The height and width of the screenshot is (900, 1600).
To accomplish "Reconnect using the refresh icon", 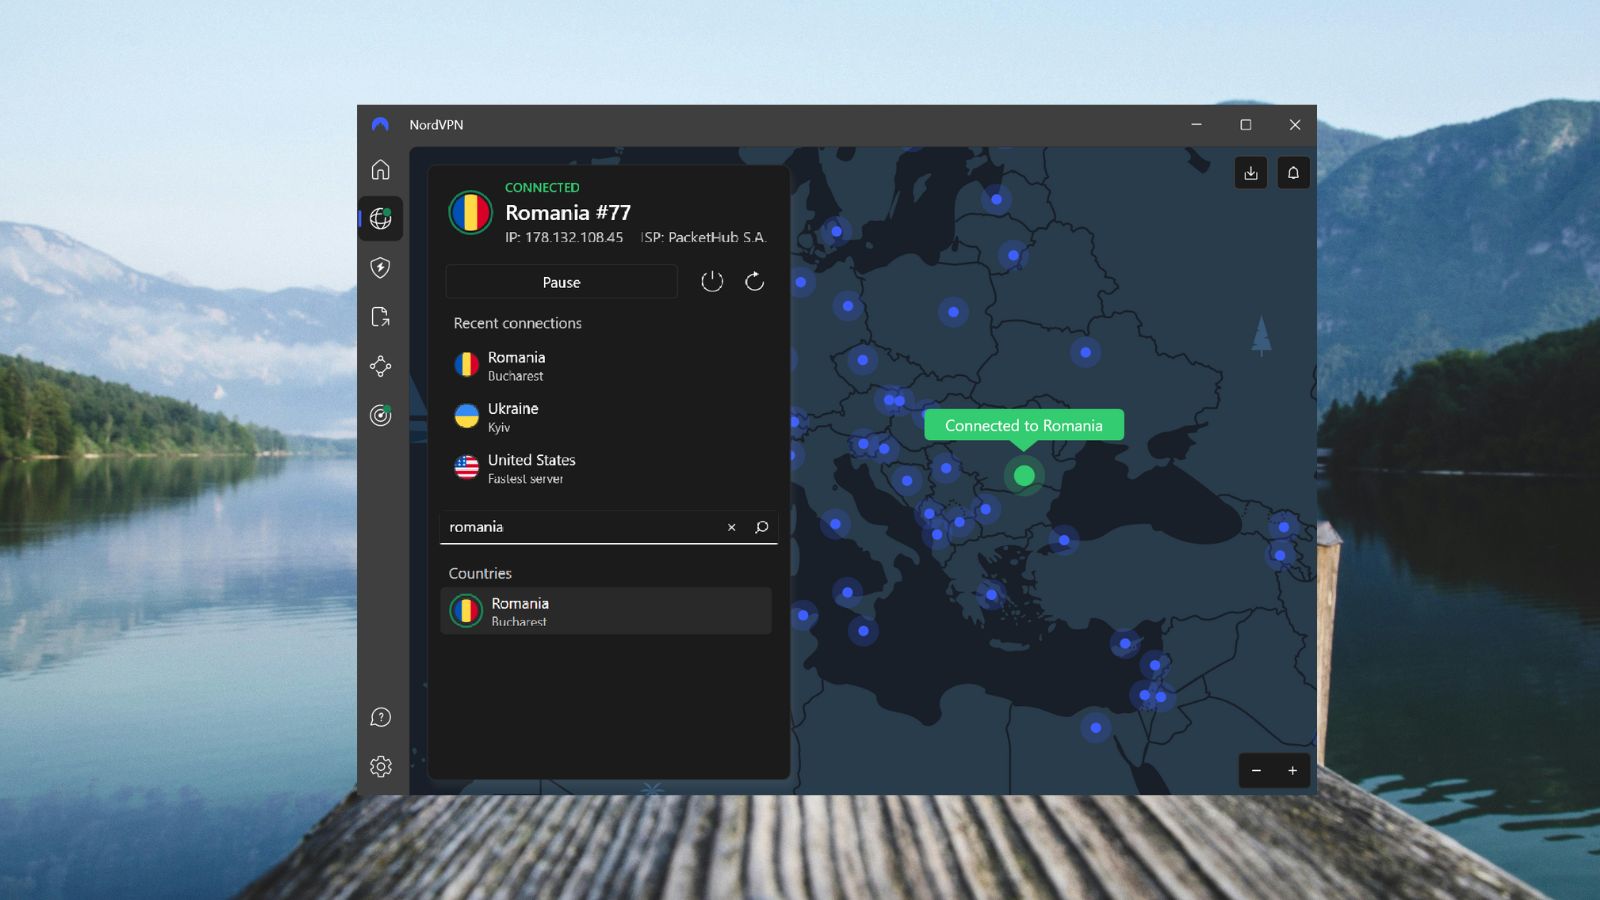I will (754, 281).
